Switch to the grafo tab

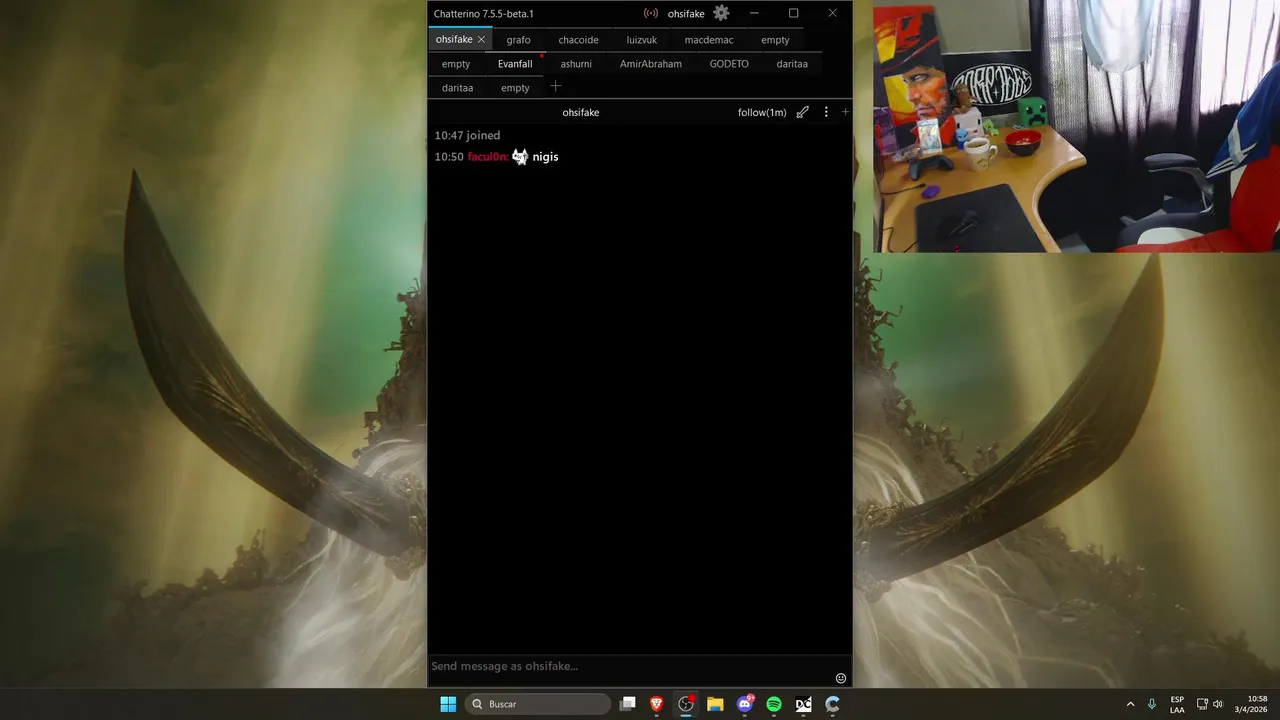(x=518, y=40)
